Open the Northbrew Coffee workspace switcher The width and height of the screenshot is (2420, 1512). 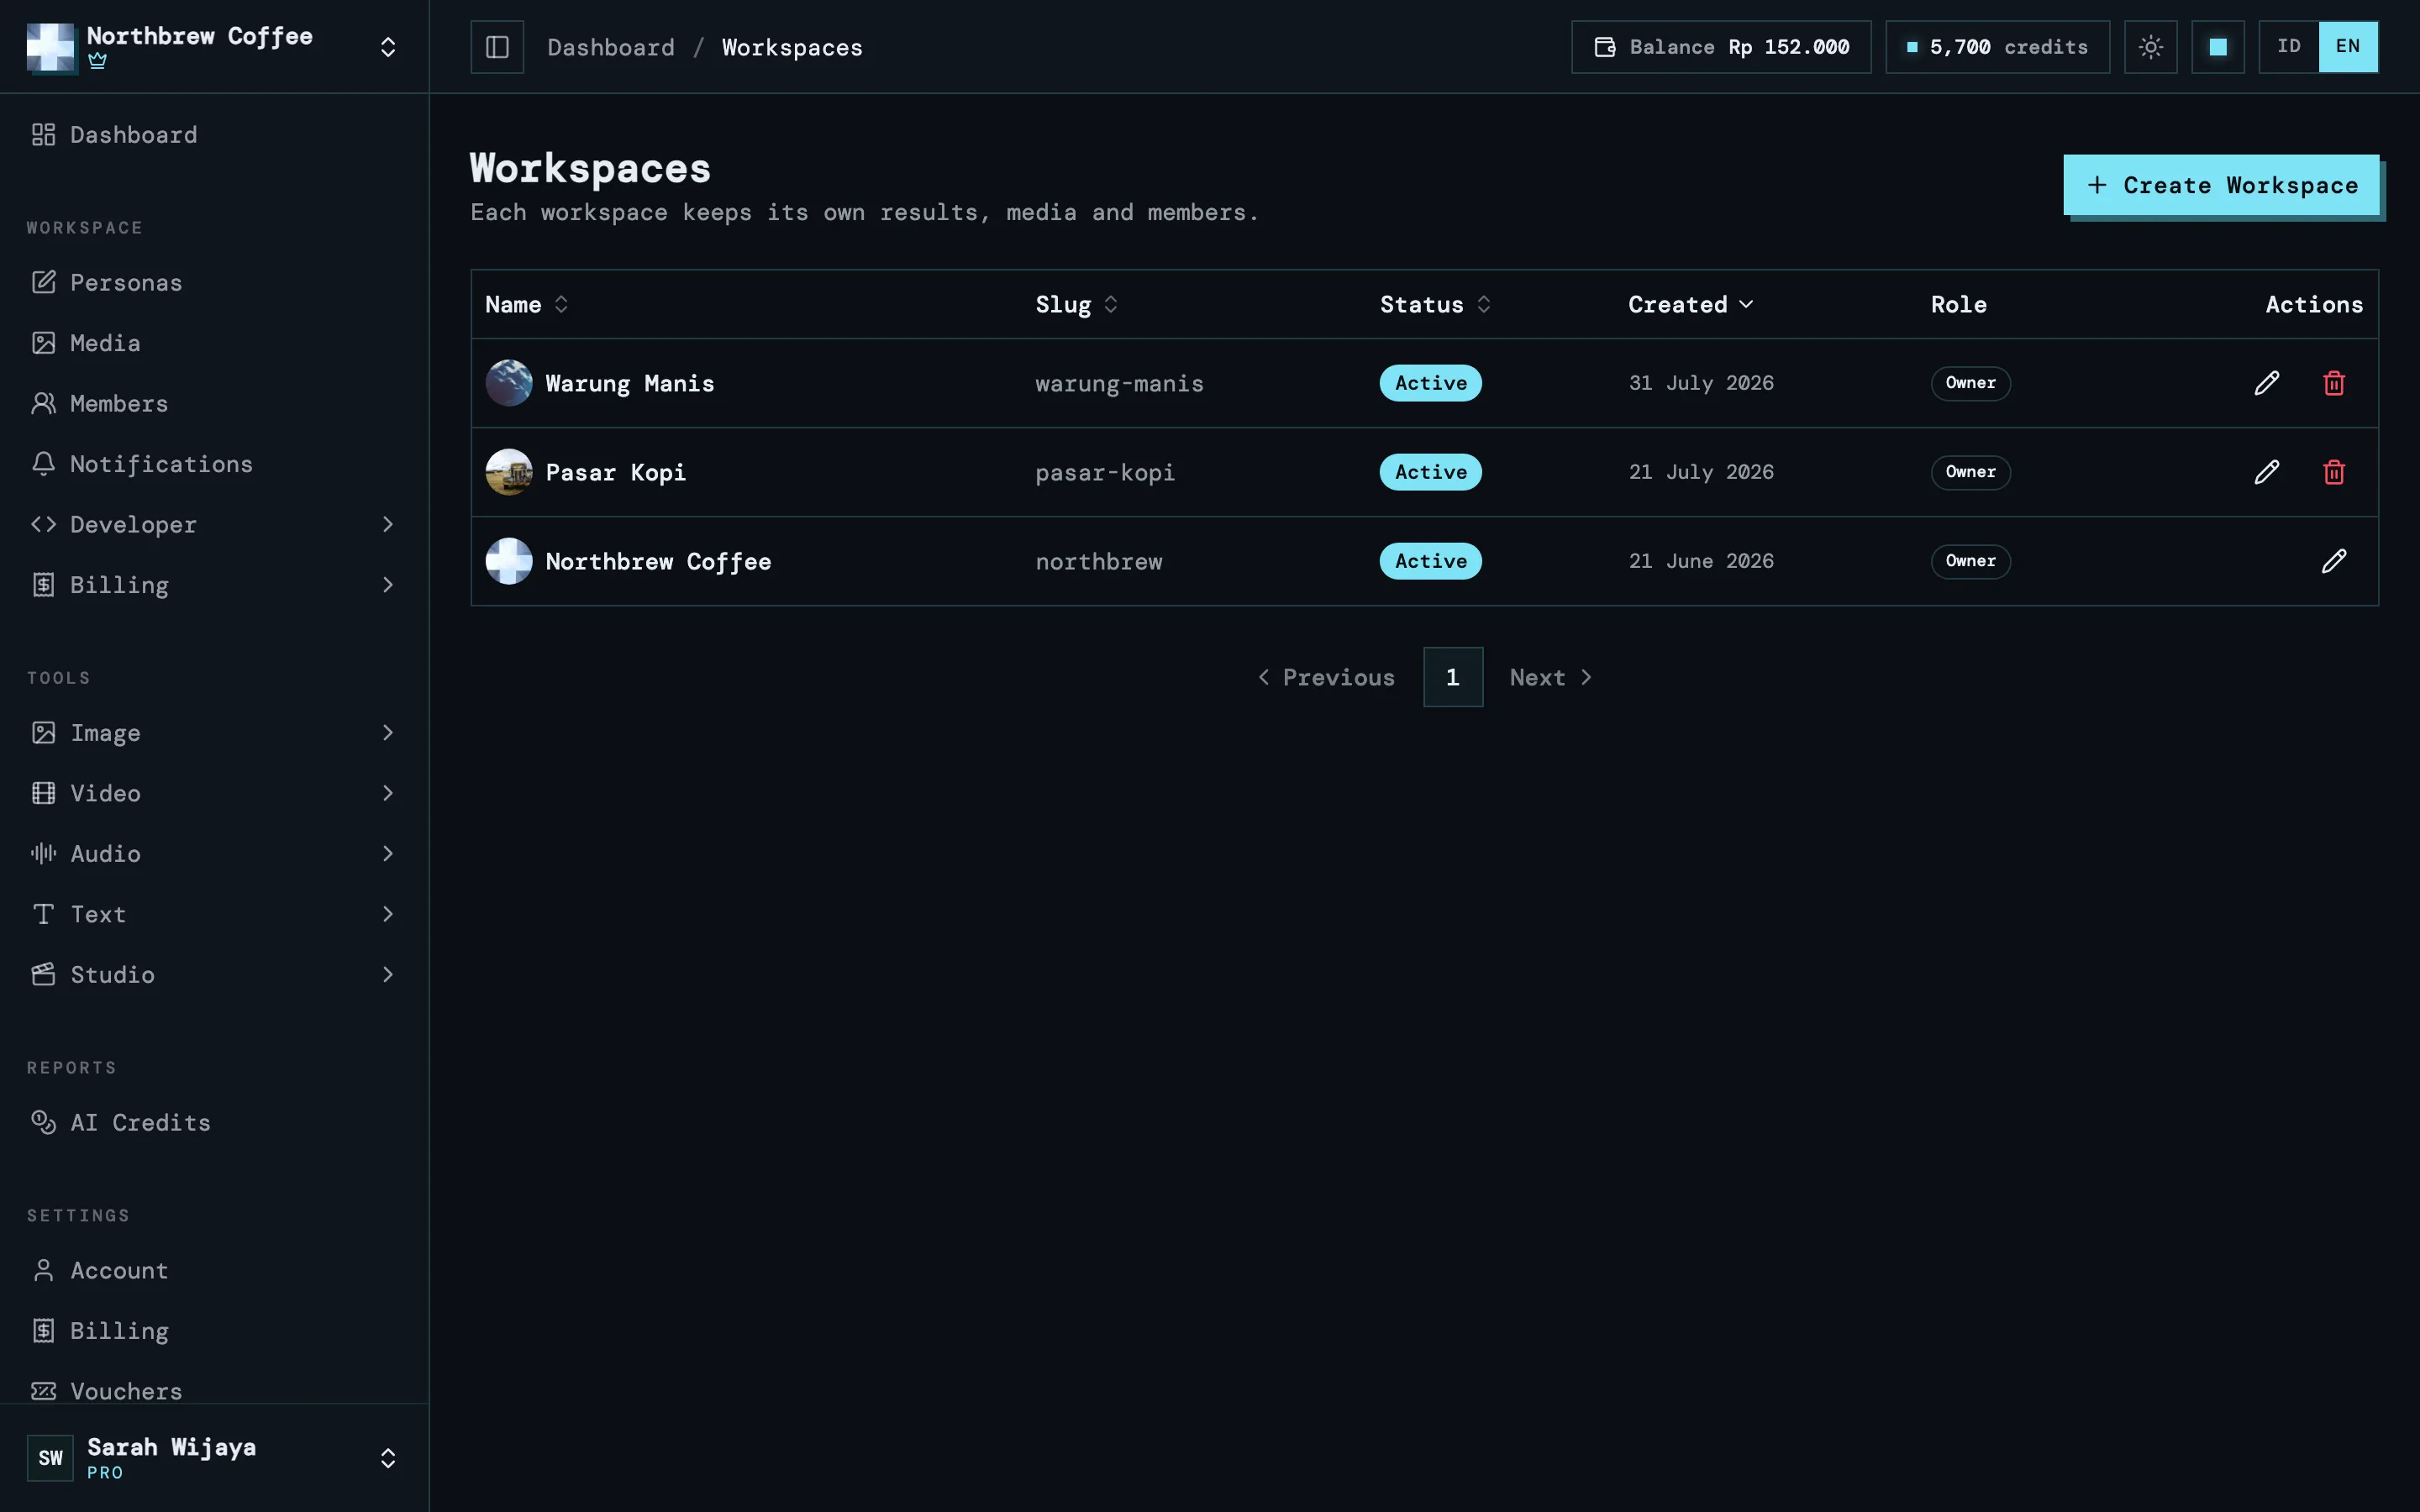click(213, 47)
